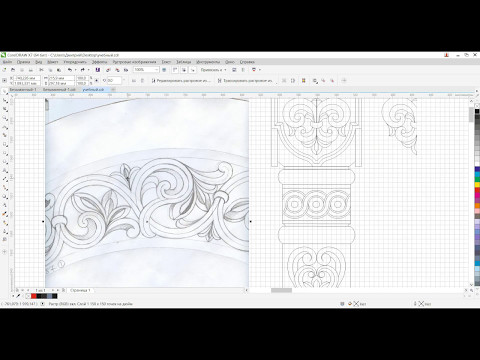Click the Import icon in toolbar
480x360 pixels.
108,70
